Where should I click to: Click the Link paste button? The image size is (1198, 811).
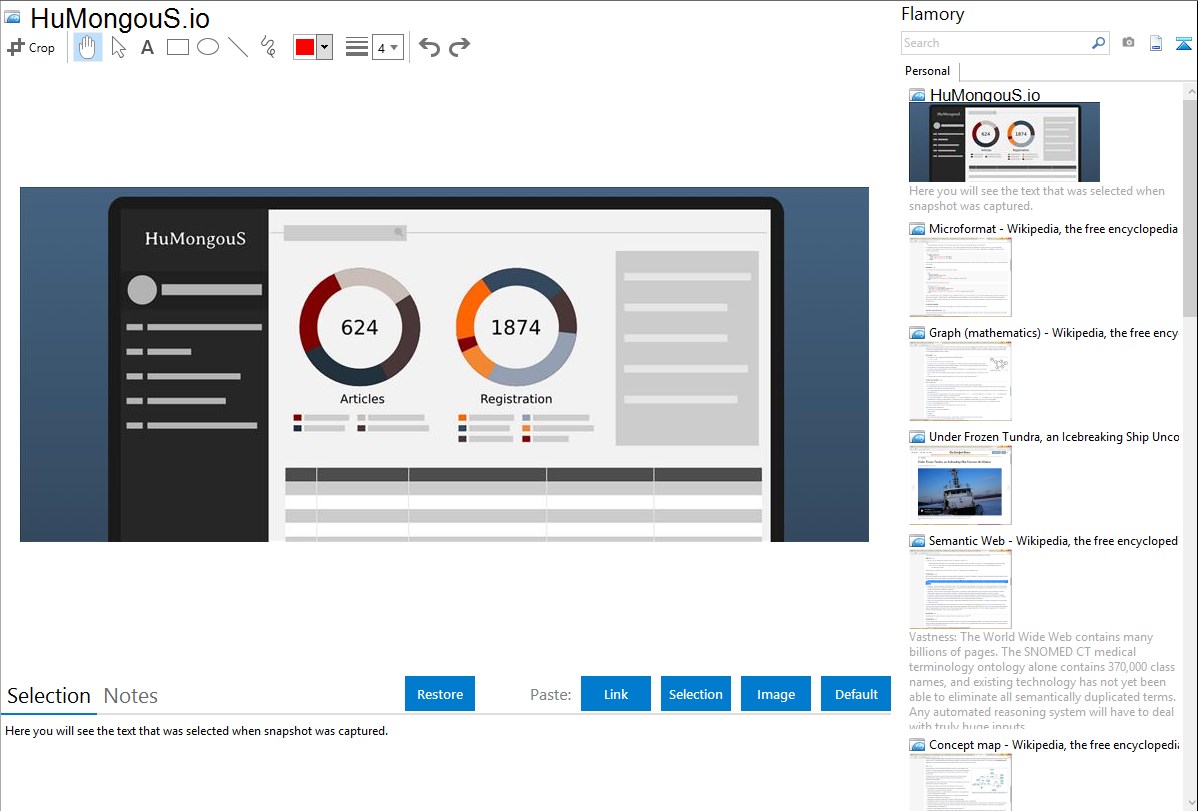pos(616,694)
